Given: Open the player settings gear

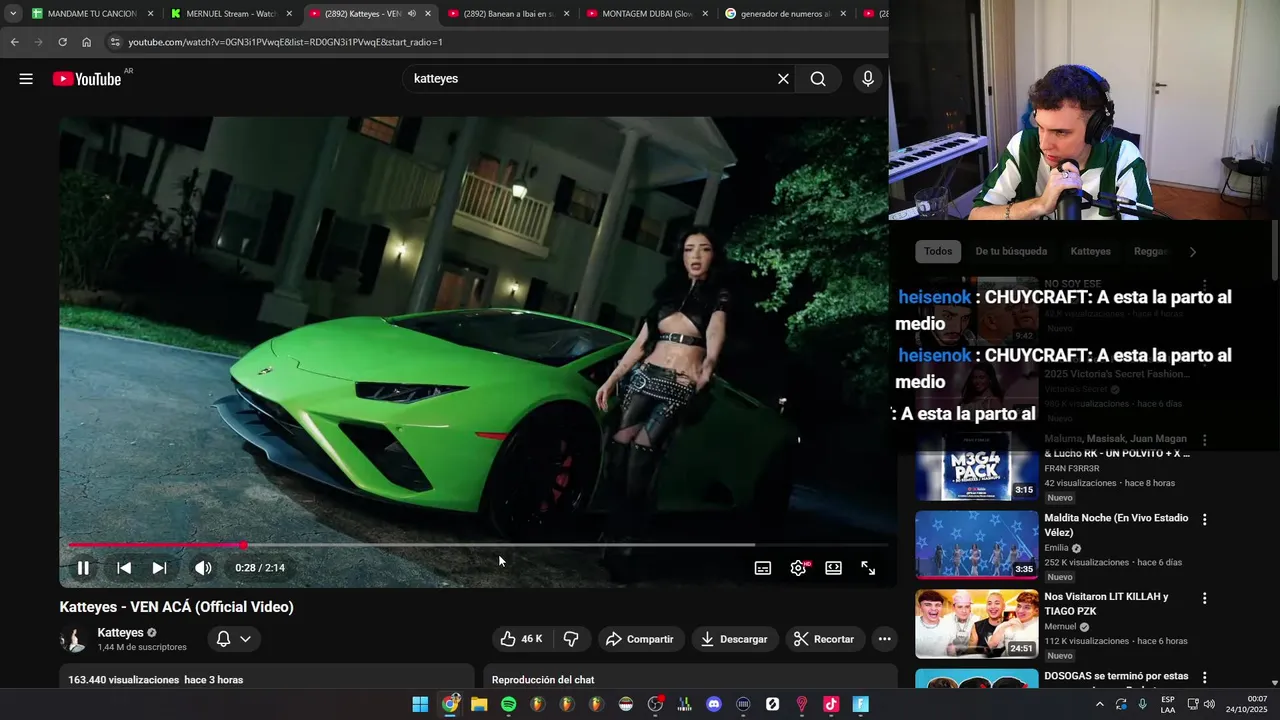Looking at the screenshot, I should [798, 568].
